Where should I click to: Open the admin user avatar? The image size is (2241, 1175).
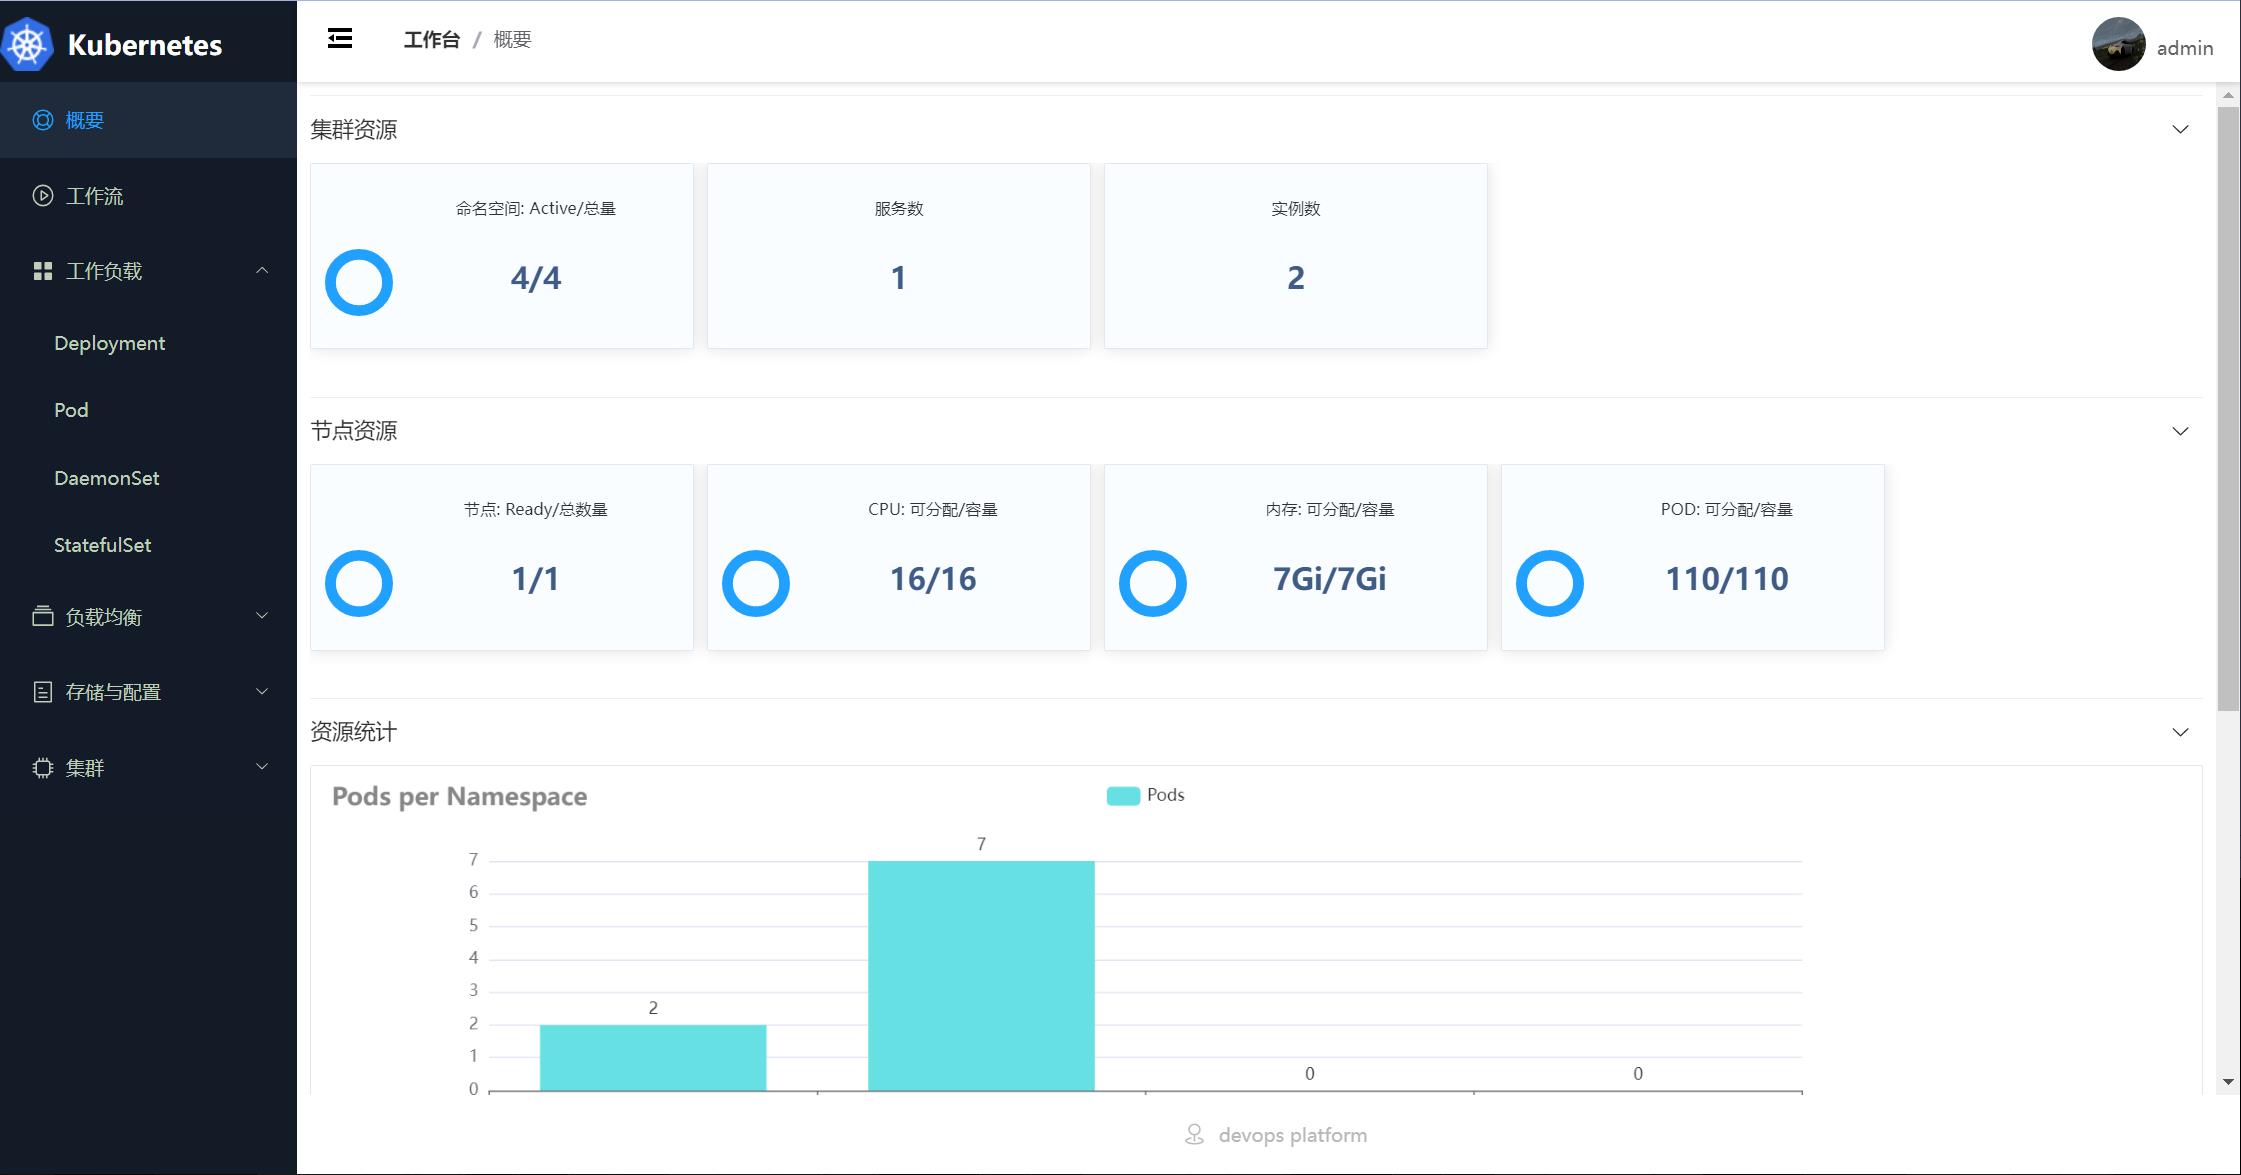click(2117, 45)
